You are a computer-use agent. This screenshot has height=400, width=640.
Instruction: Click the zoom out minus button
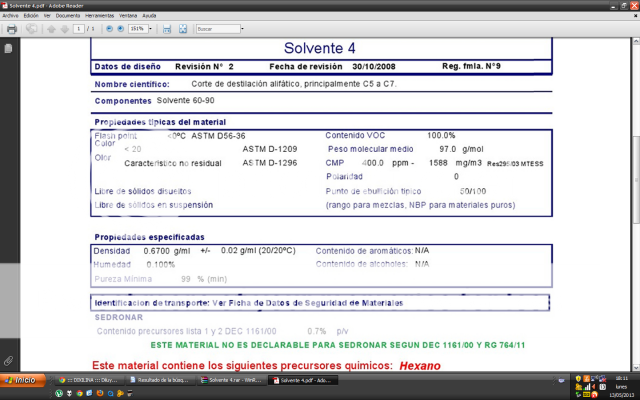(x=109, y=29)
